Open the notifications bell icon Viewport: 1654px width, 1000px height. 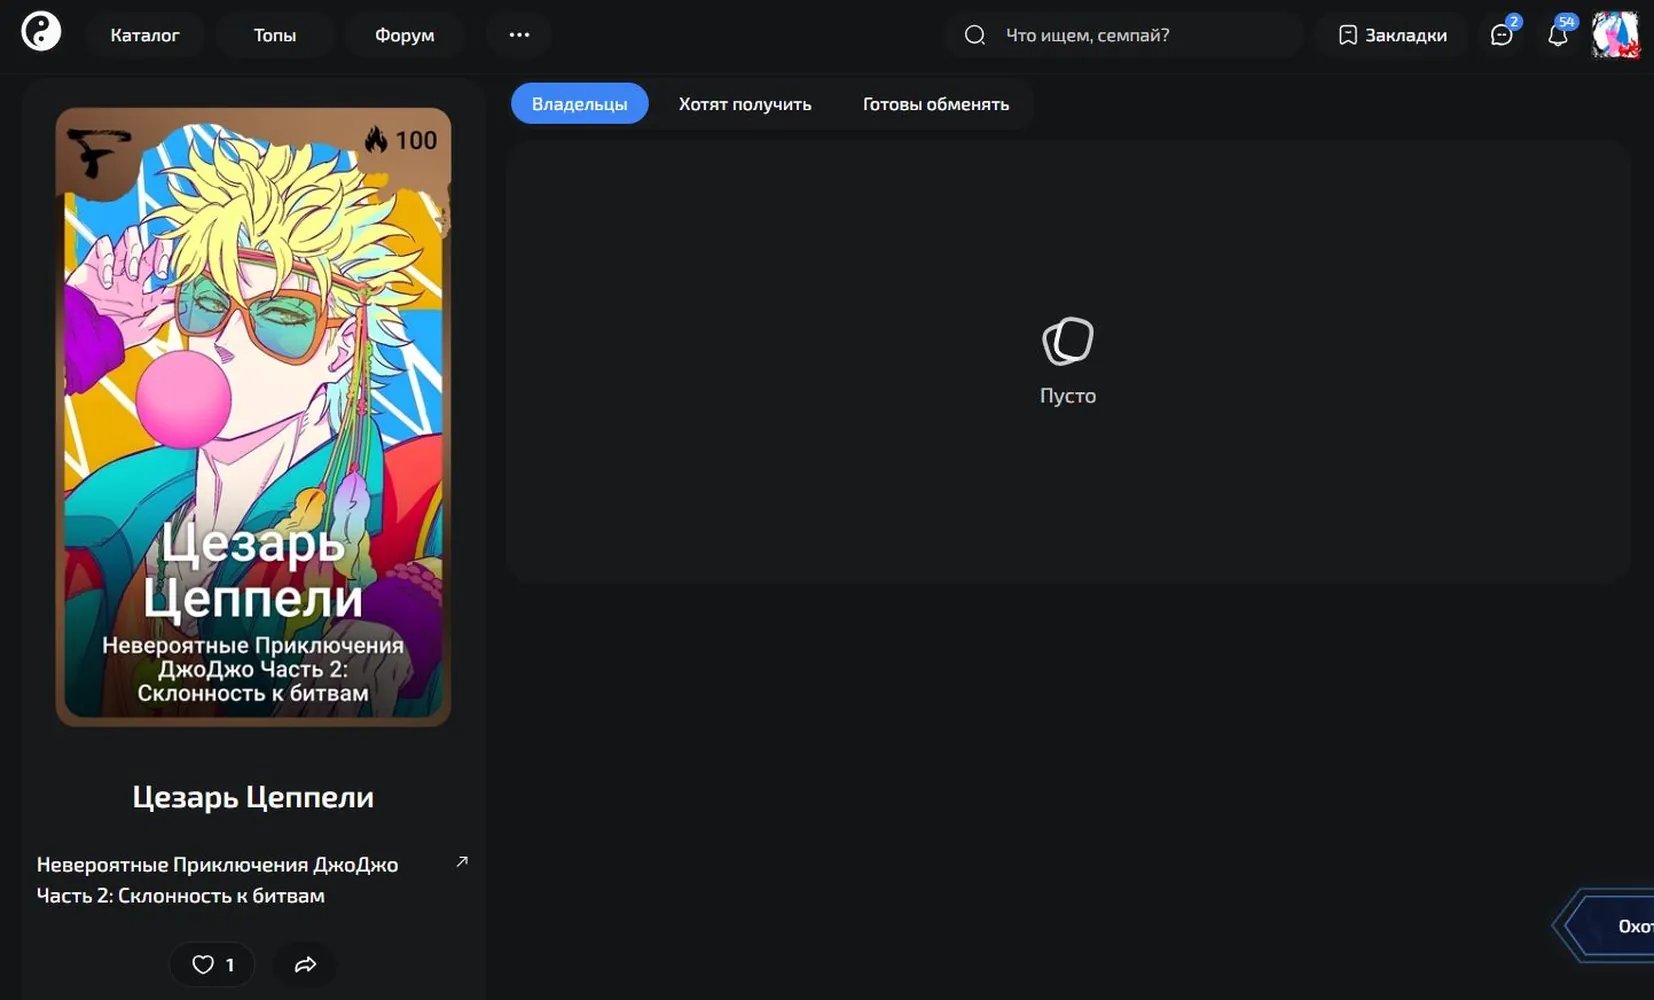pyautogui.click(x=1558, y=35)
